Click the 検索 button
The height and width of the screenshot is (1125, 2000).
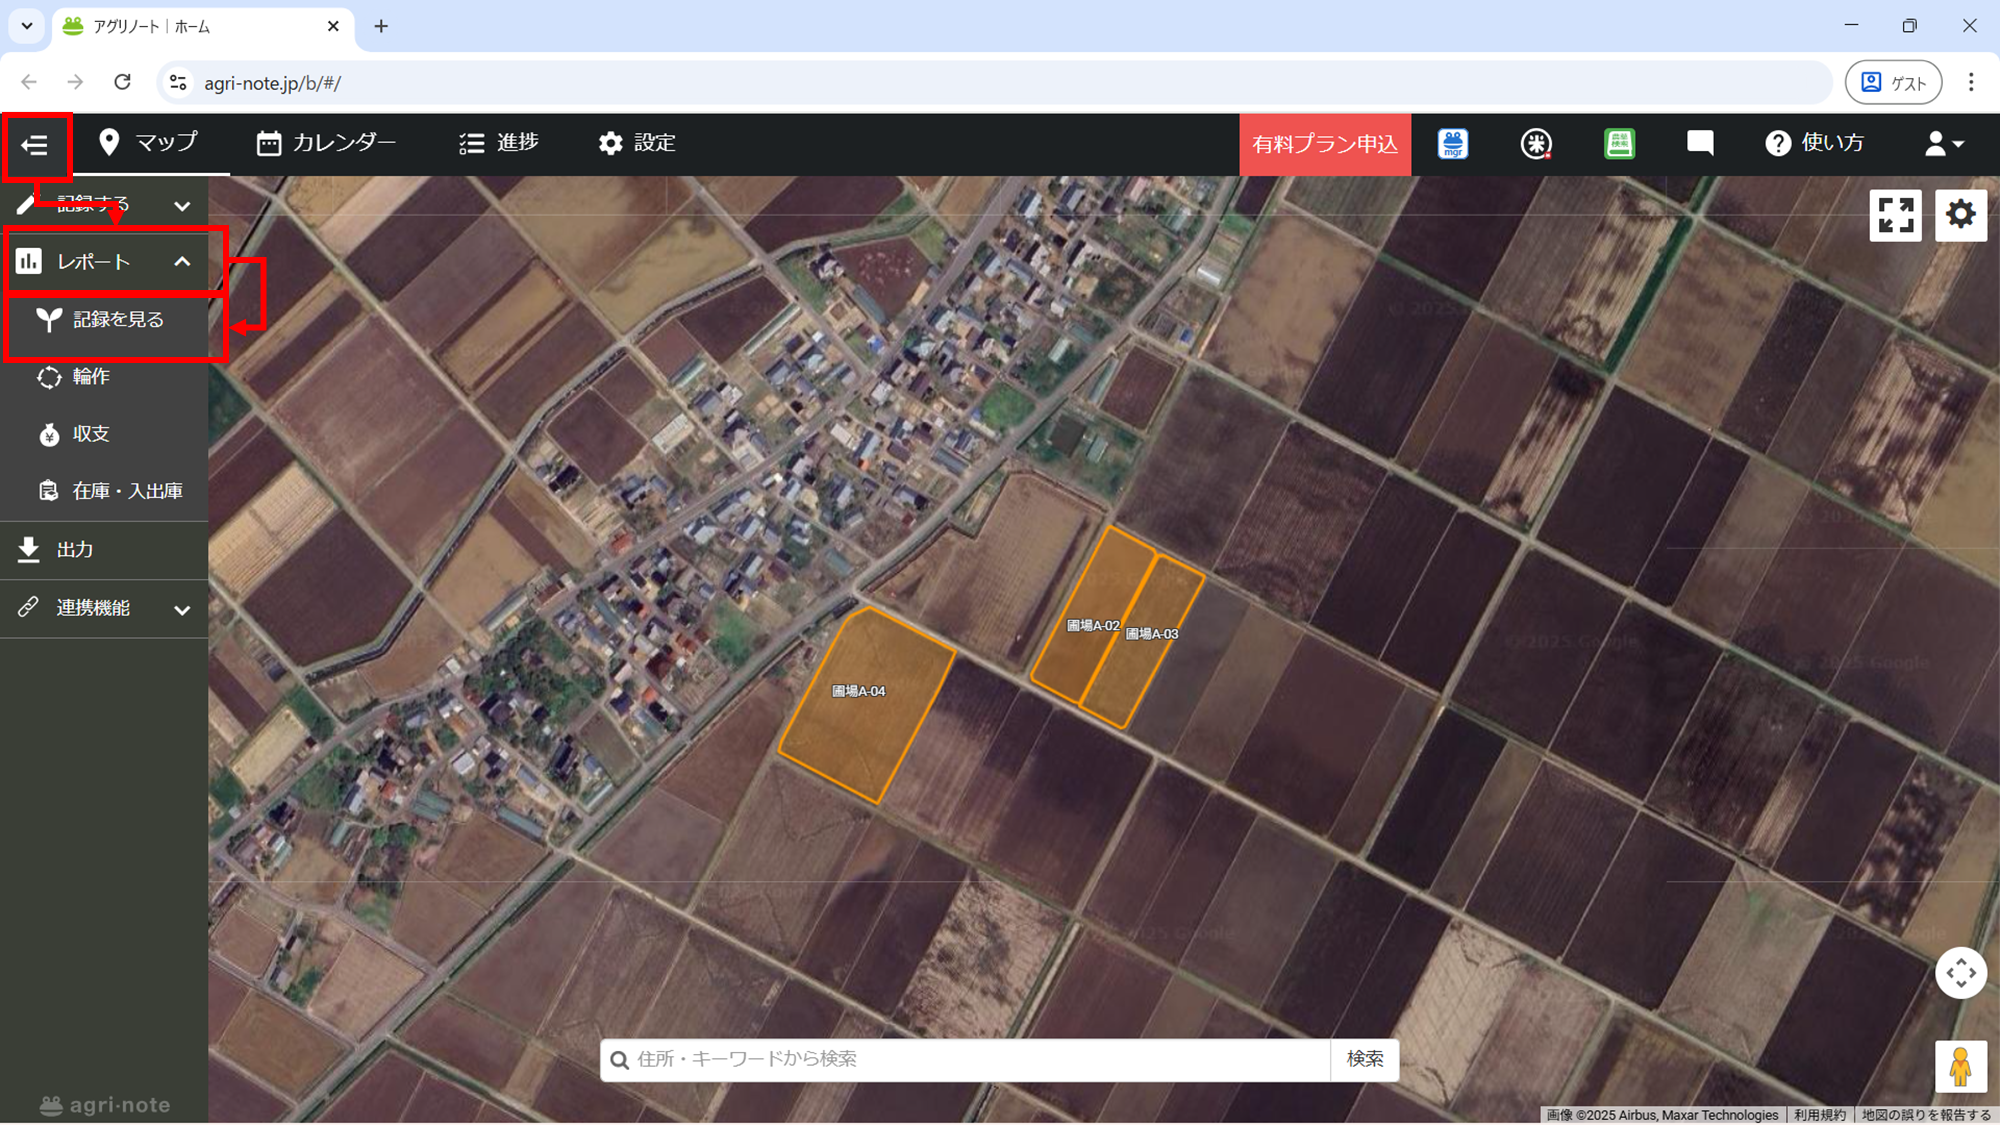[x=1365, y=1059]
